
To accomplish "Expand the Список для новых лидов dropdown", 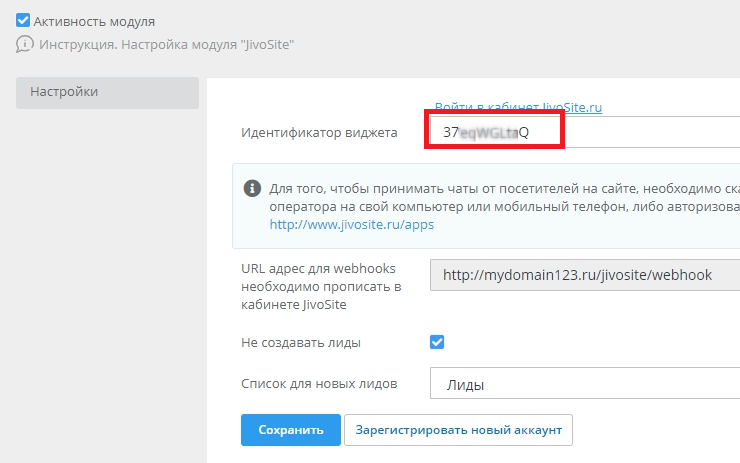I will pos(585,384).
